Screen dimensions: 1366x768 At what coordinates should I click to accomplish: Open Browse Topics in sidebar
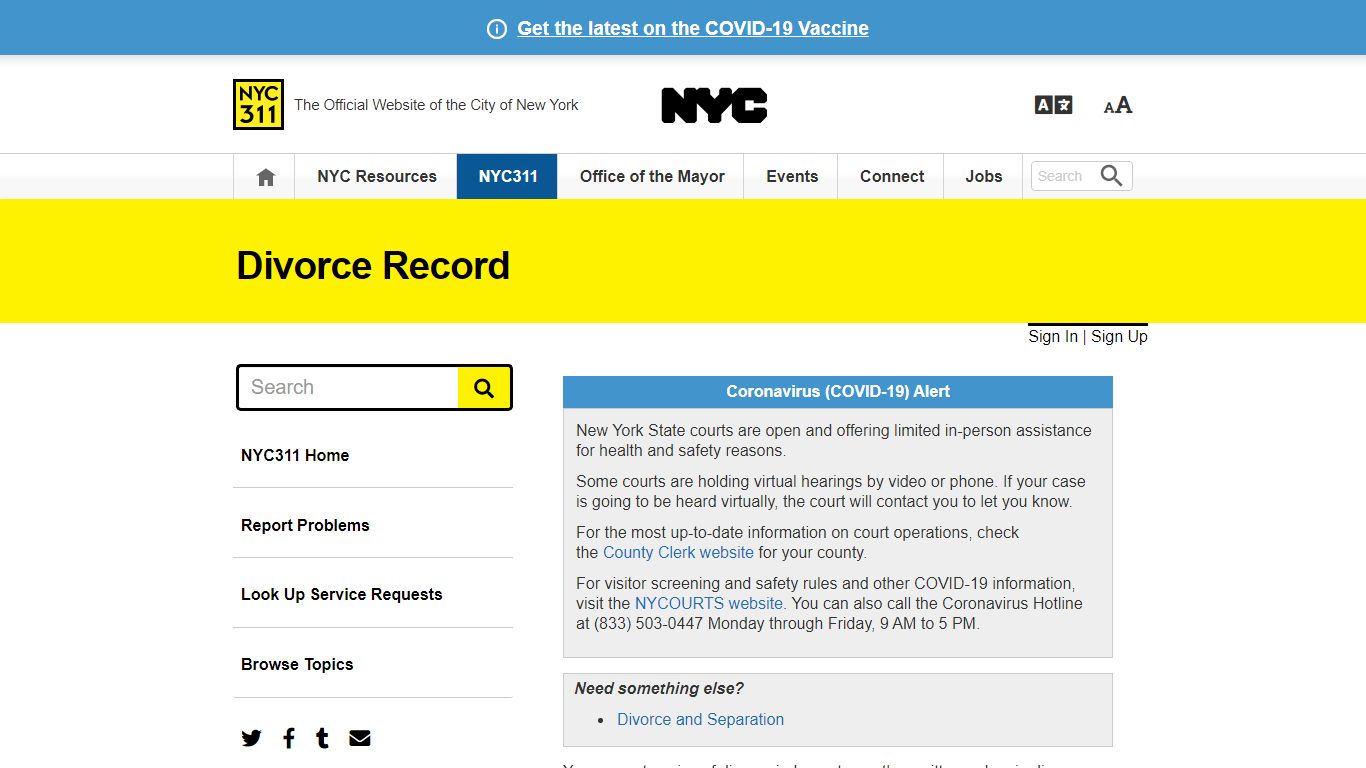297,664
